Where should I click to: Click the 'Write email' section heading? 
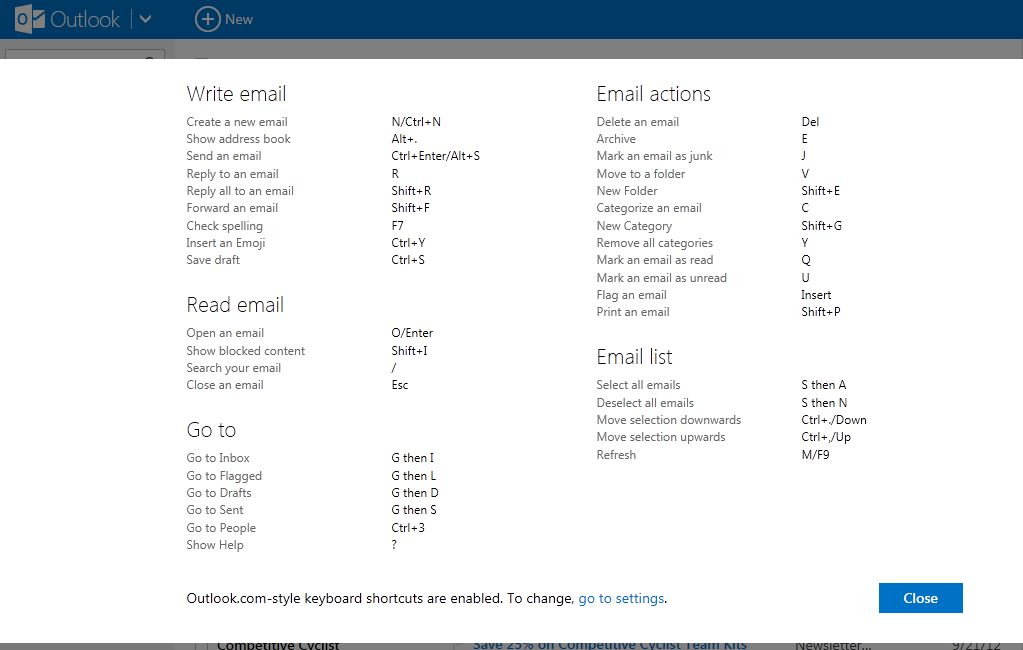point(236,94)
